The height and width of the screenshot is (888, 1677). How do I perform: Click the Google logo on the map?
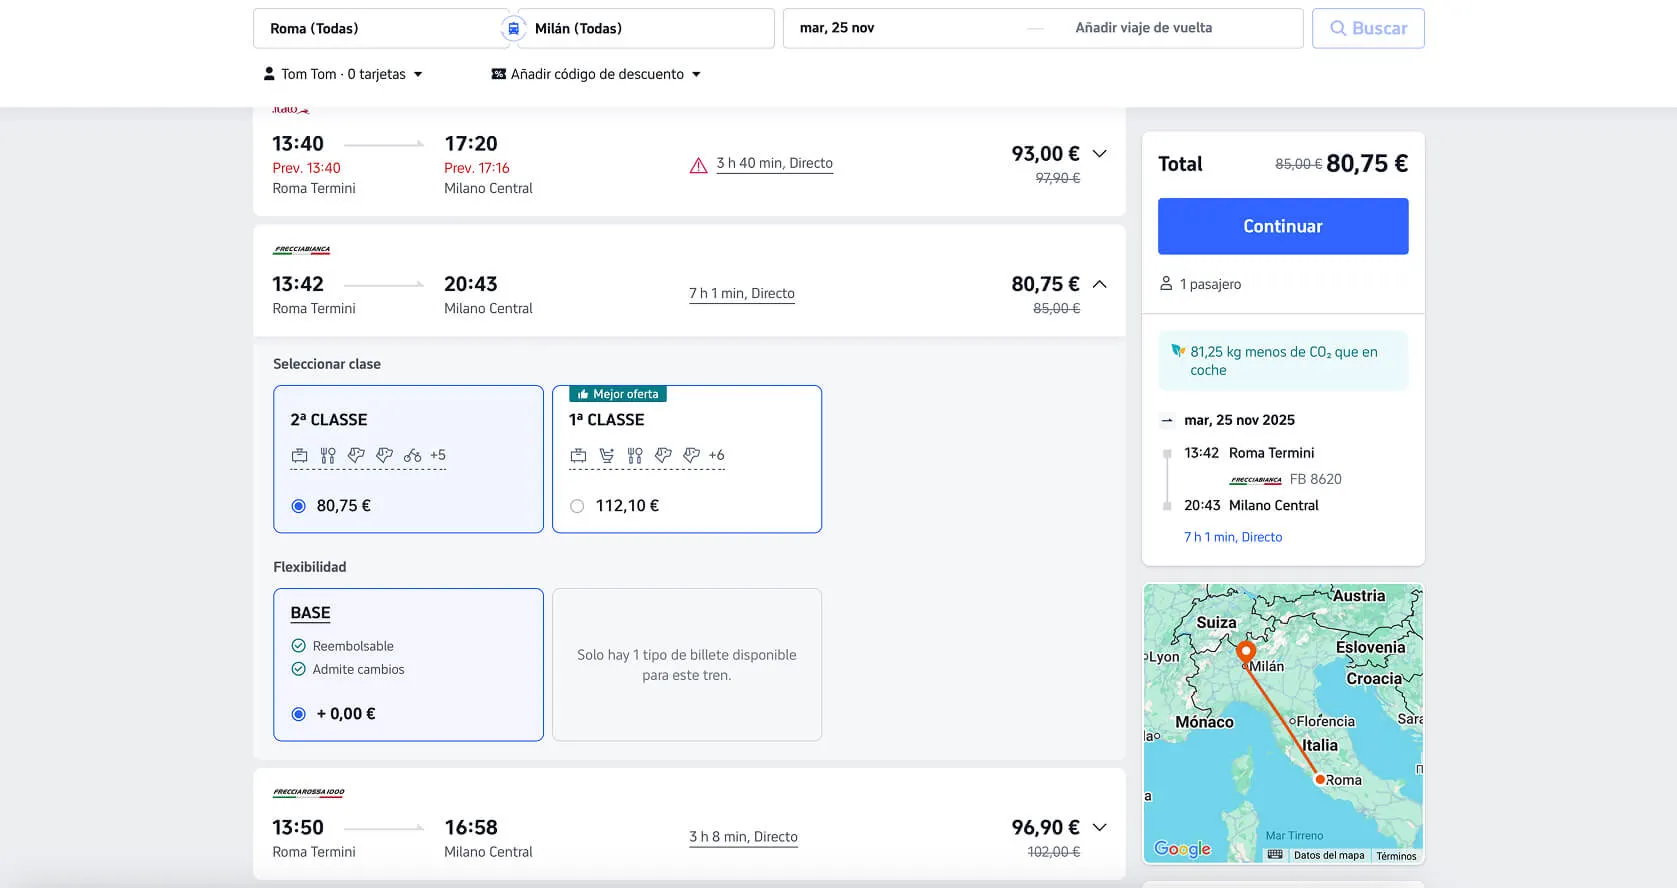tap(1182, 848)
